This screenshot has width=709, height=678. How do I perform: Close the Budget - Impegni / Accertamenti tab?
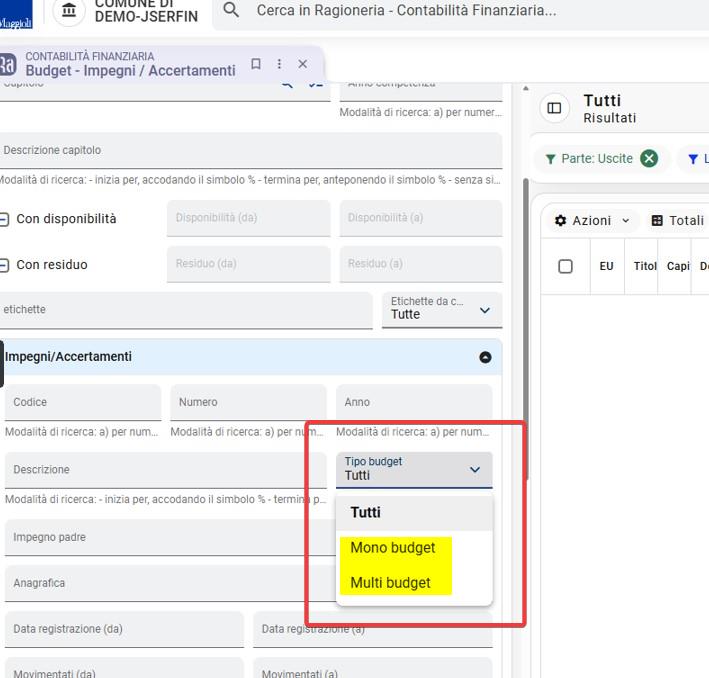click(303, 64)
